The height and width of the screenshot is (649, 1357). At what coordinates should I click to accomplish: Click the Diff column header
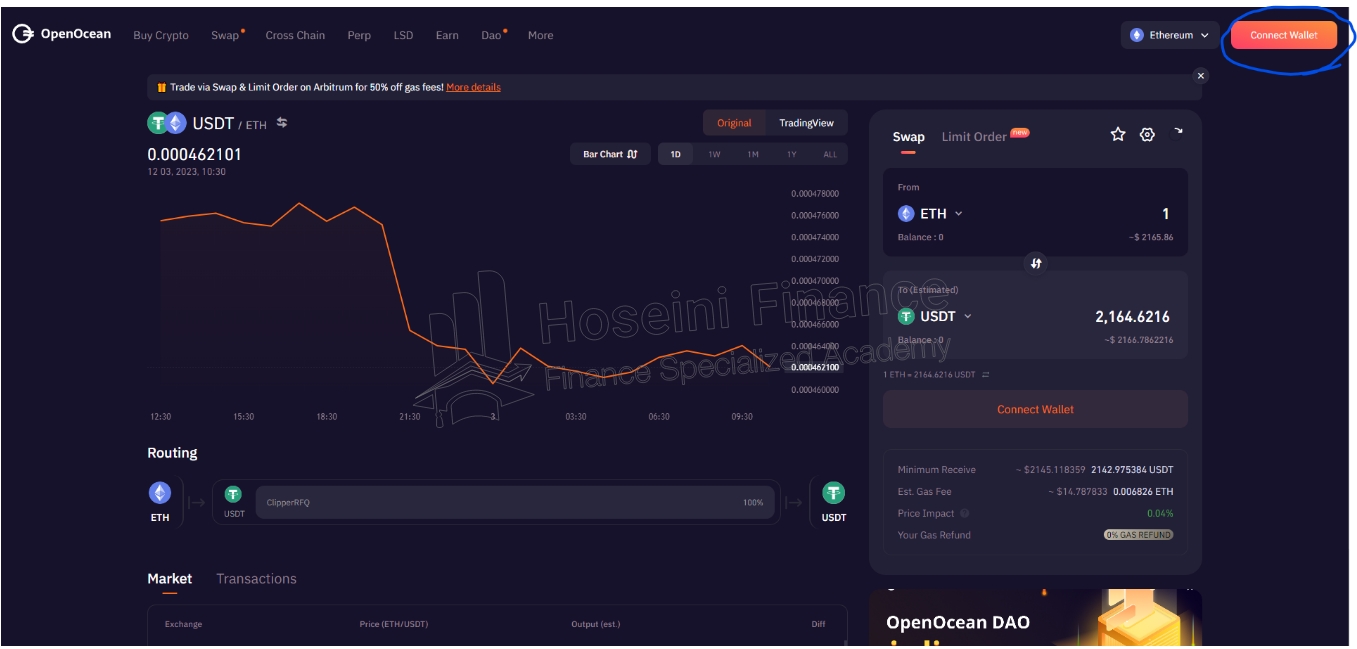818,624
